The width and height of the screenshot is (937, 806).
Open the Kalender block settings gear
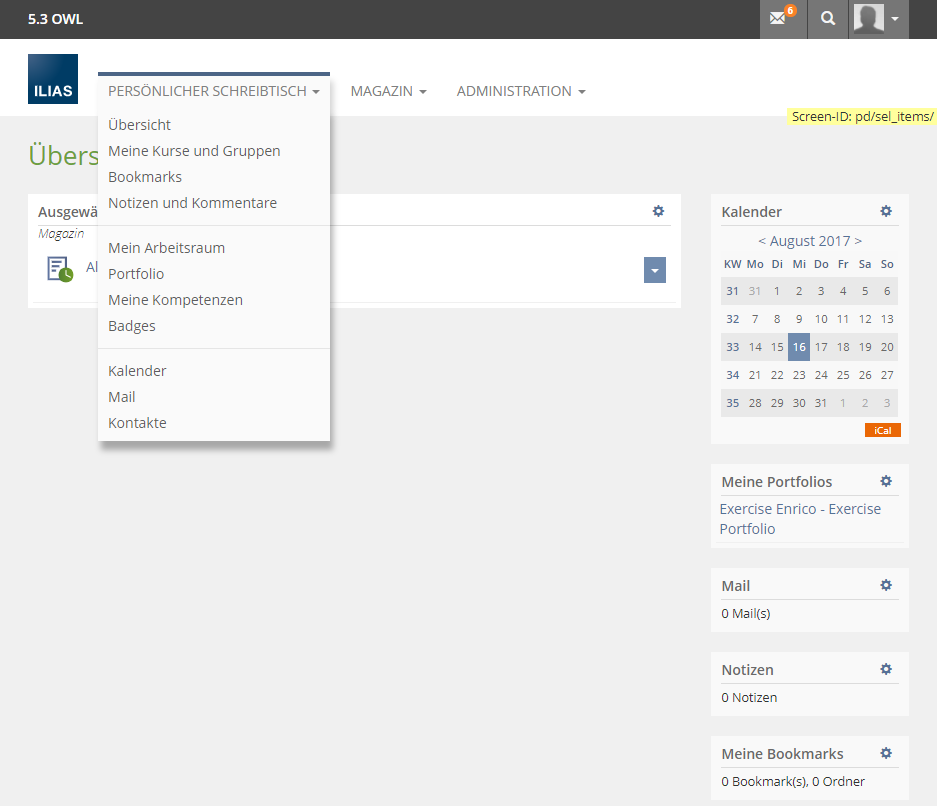click(885, 211)
